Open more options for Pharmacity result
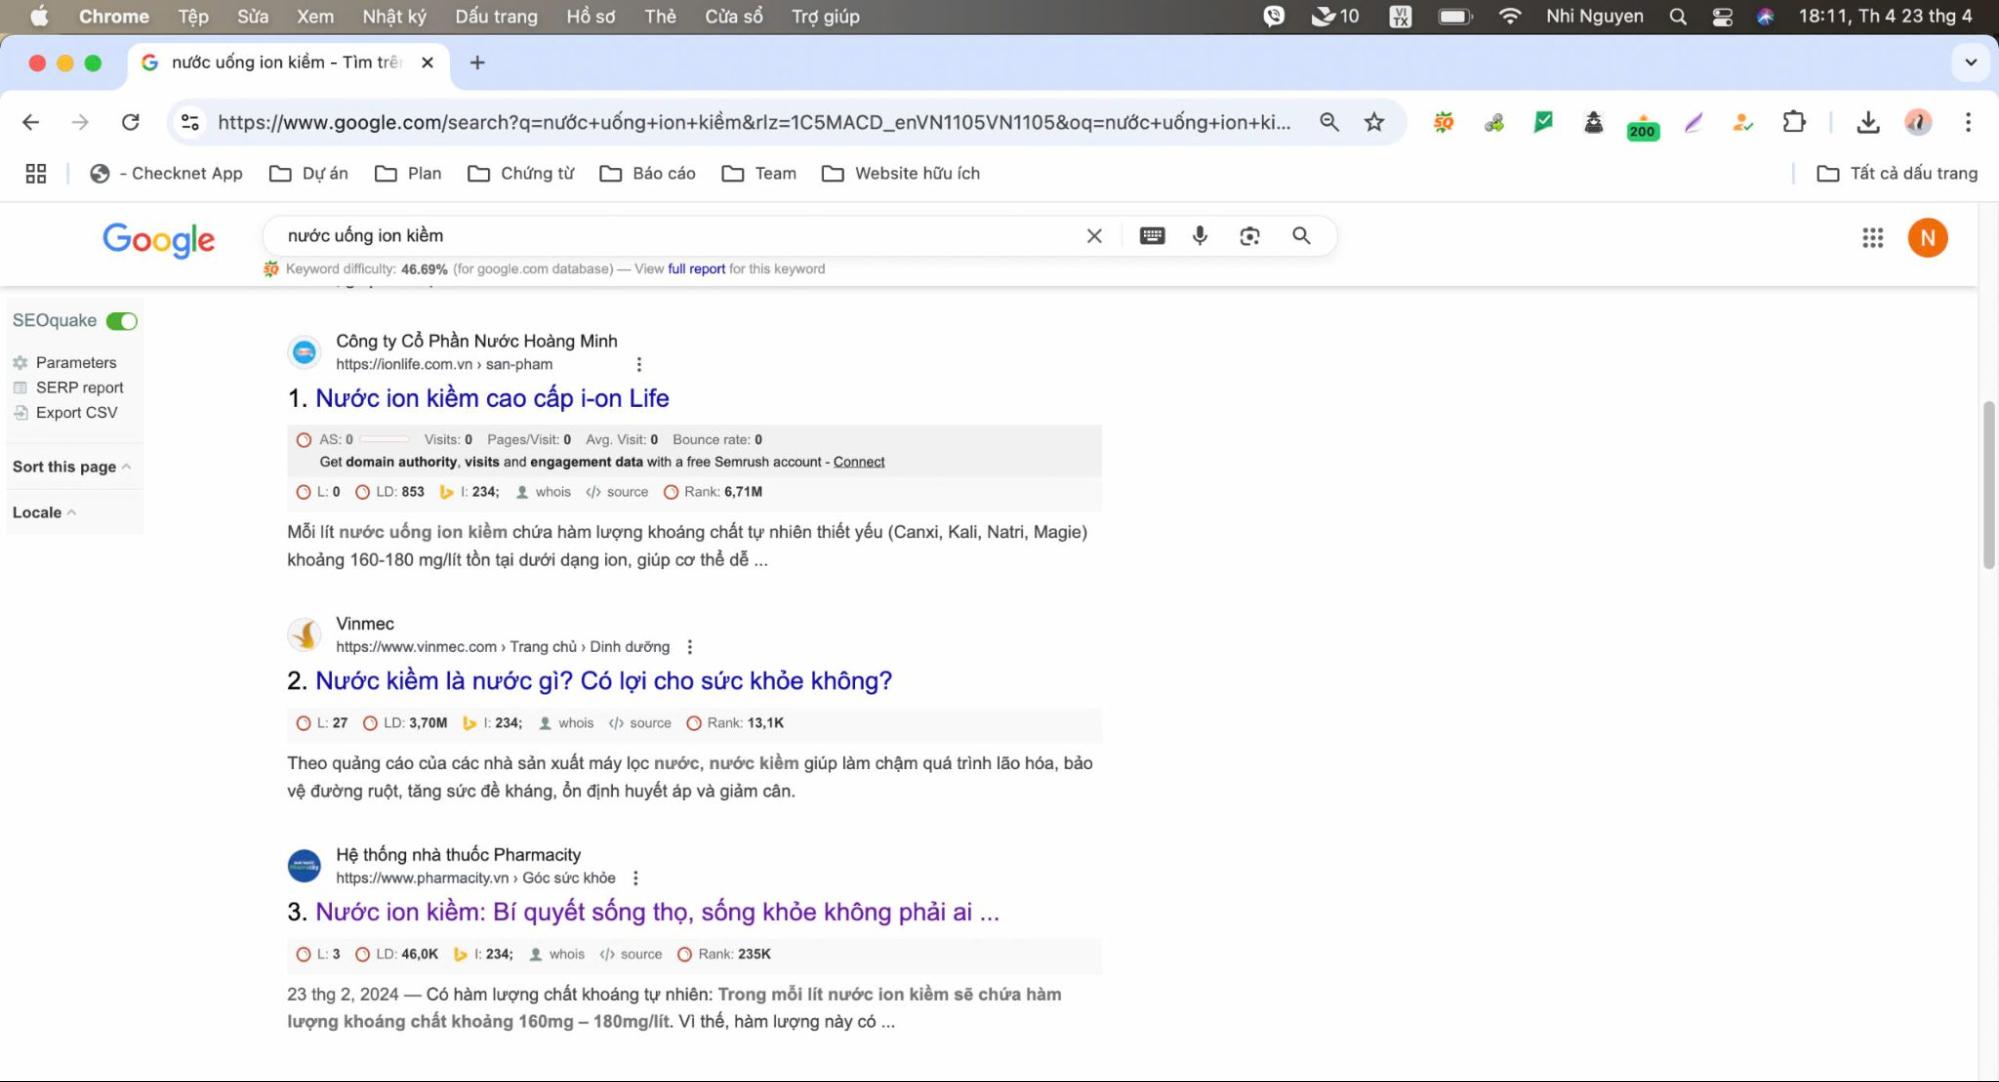This screenshot has height=1082, width=1999. [x=635, y=878]
